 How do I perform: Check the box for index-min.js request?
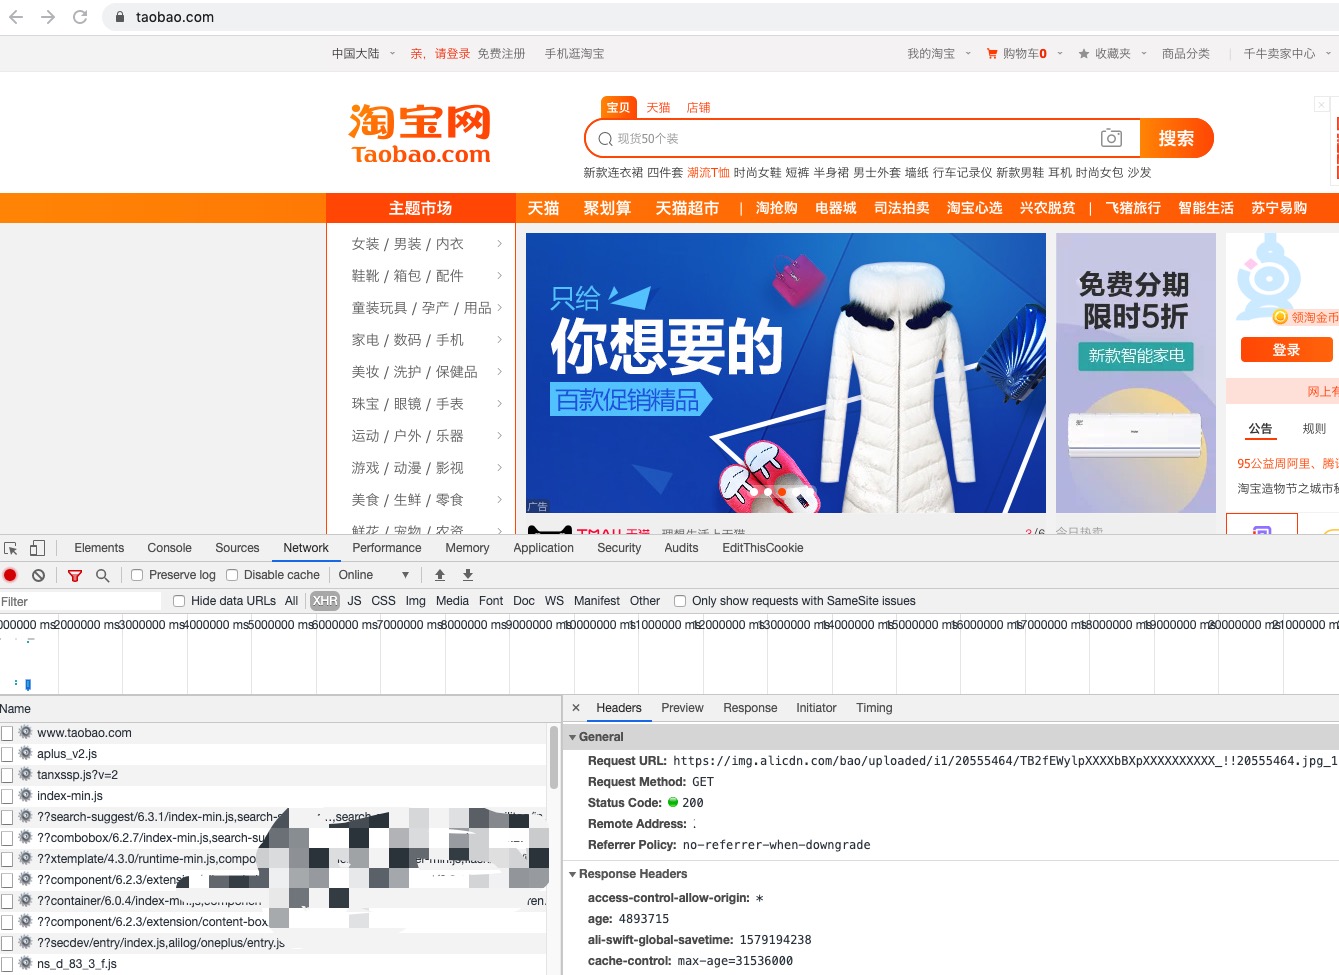7,796
